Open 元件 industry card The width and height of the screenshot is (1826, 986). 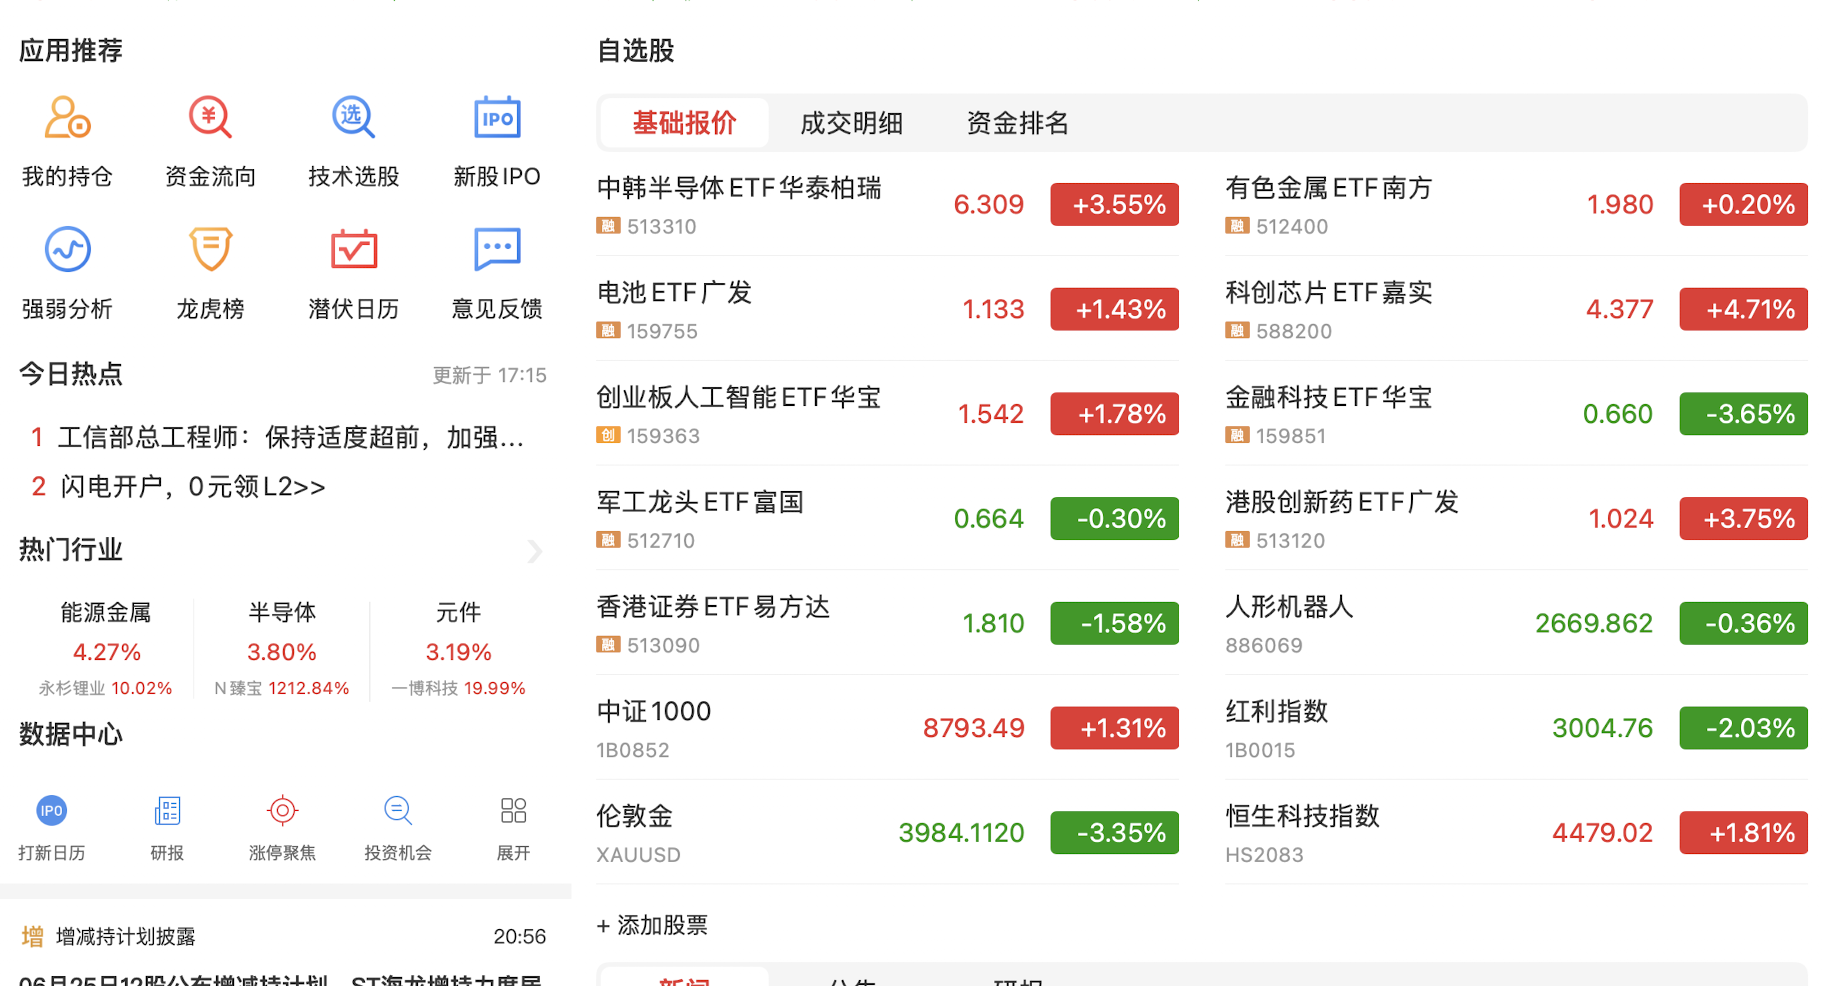458,649
